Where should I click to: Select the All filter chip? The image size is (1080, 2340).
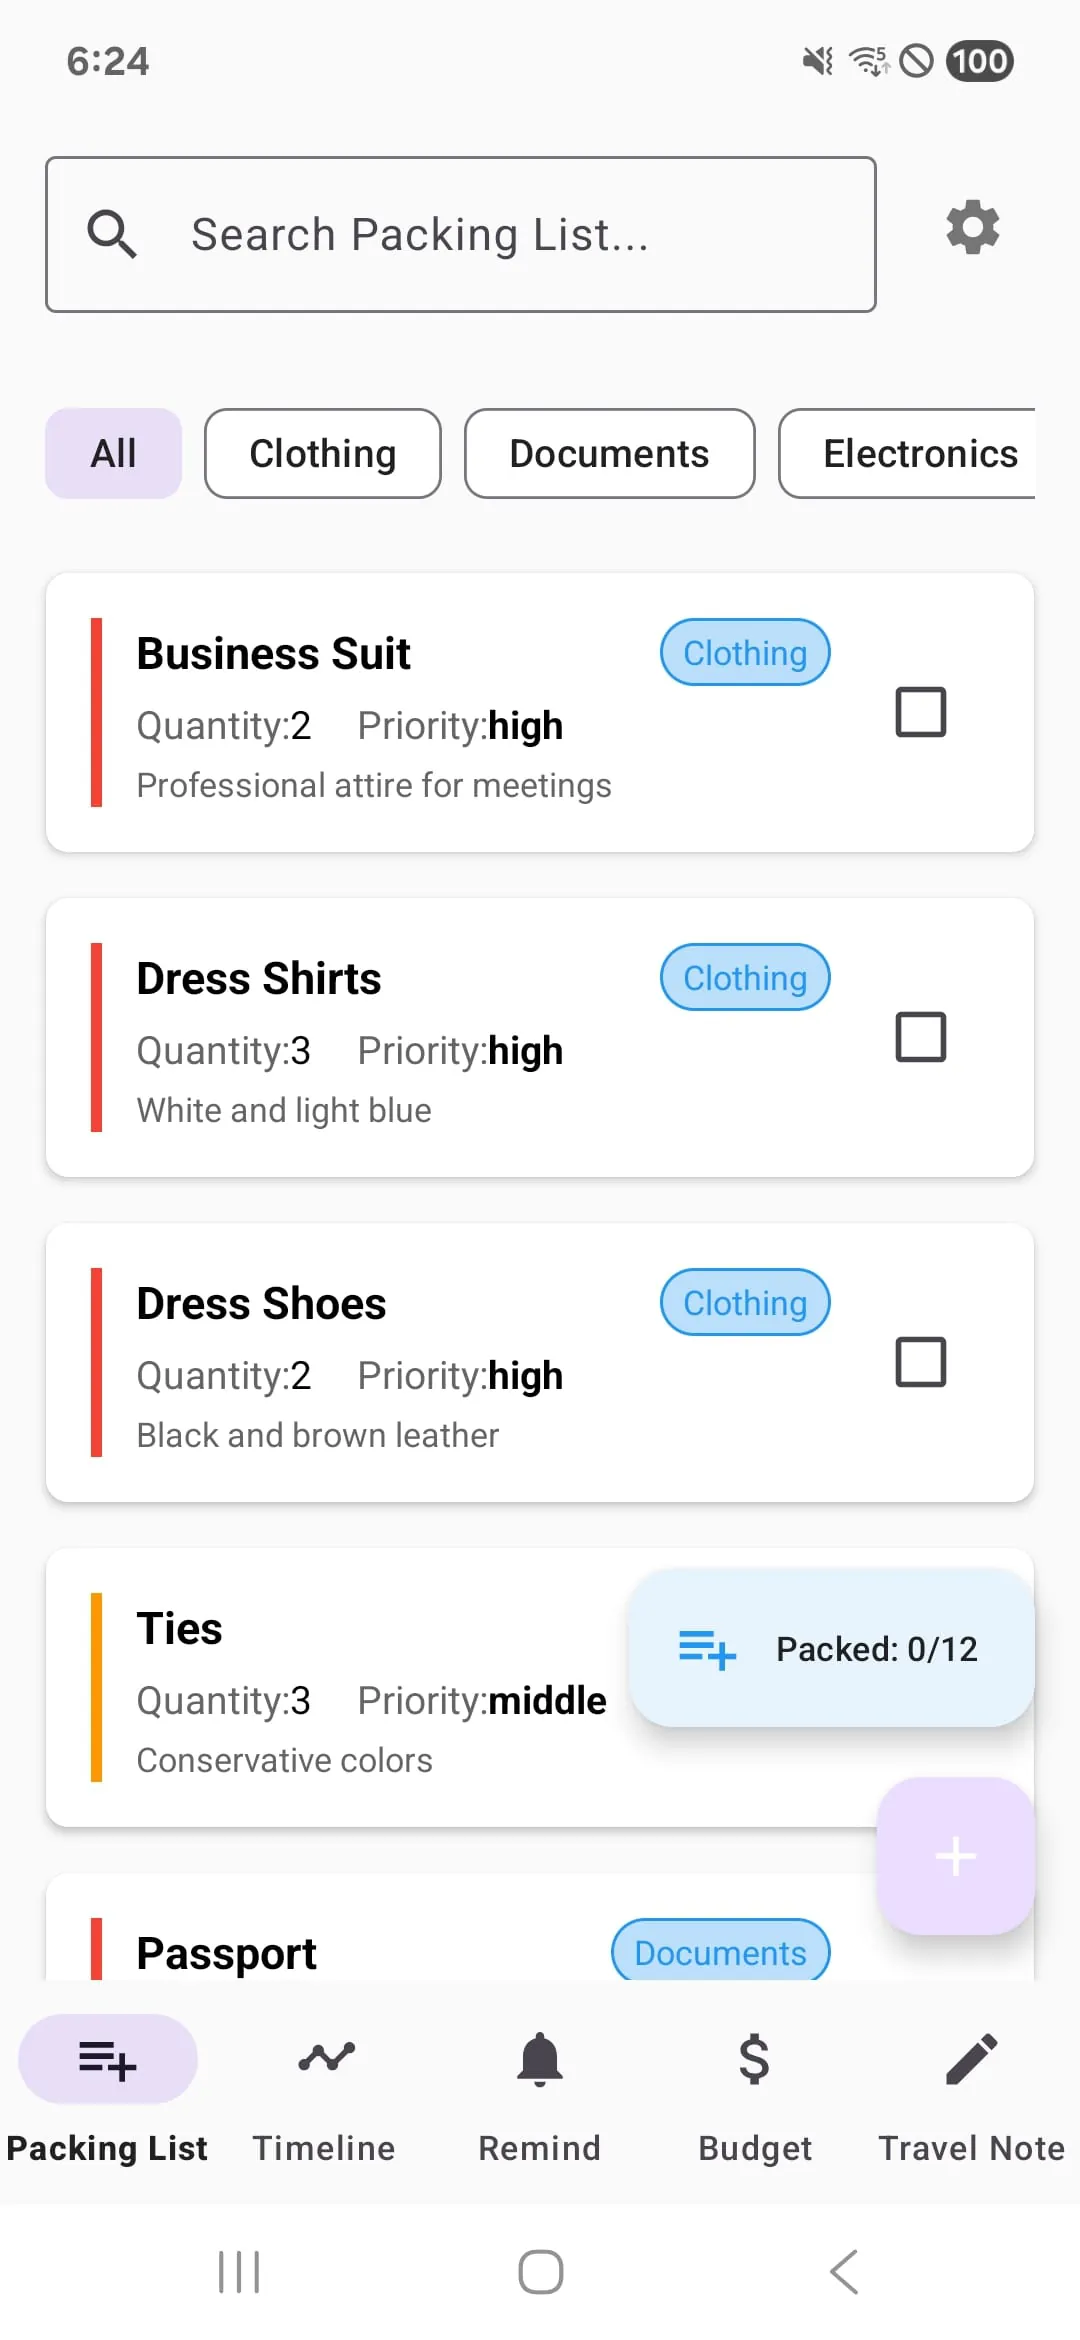(x=114, y=454)
